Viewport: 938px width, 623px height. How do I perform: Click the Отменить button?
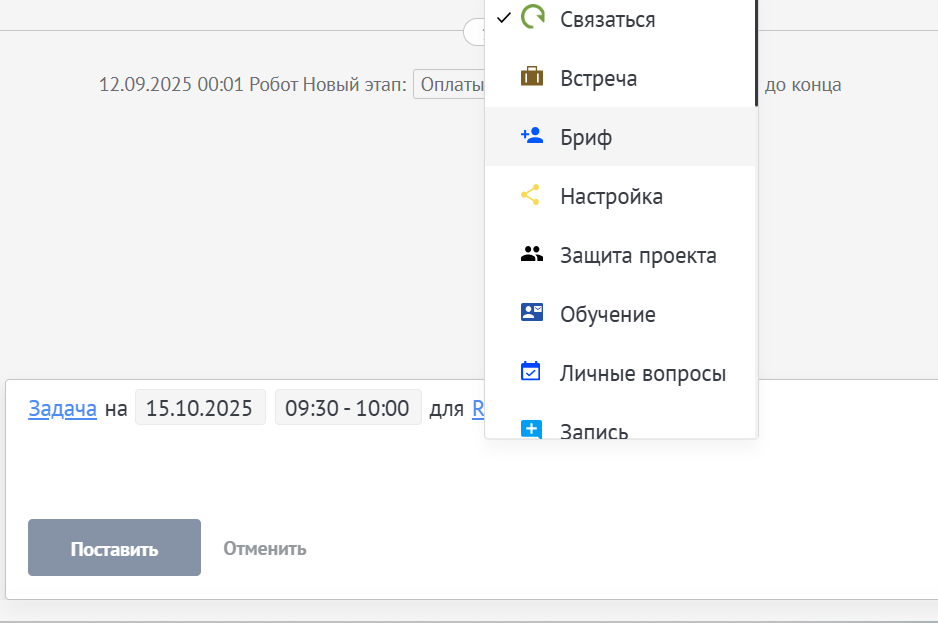pyautogui.click(x=265, y=548)
